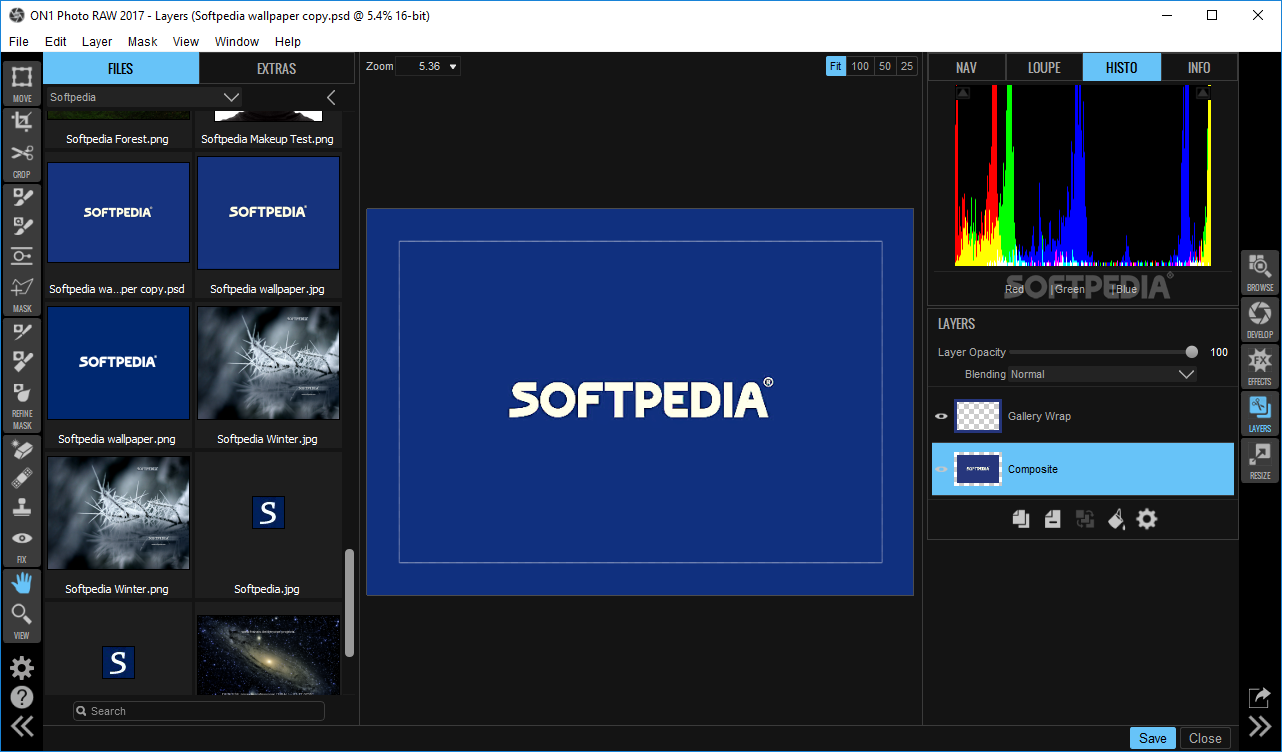This screenshot has width=1282, height=752.
Task: Open the Zoom value dropdown
Action: [x=453, y=67]
